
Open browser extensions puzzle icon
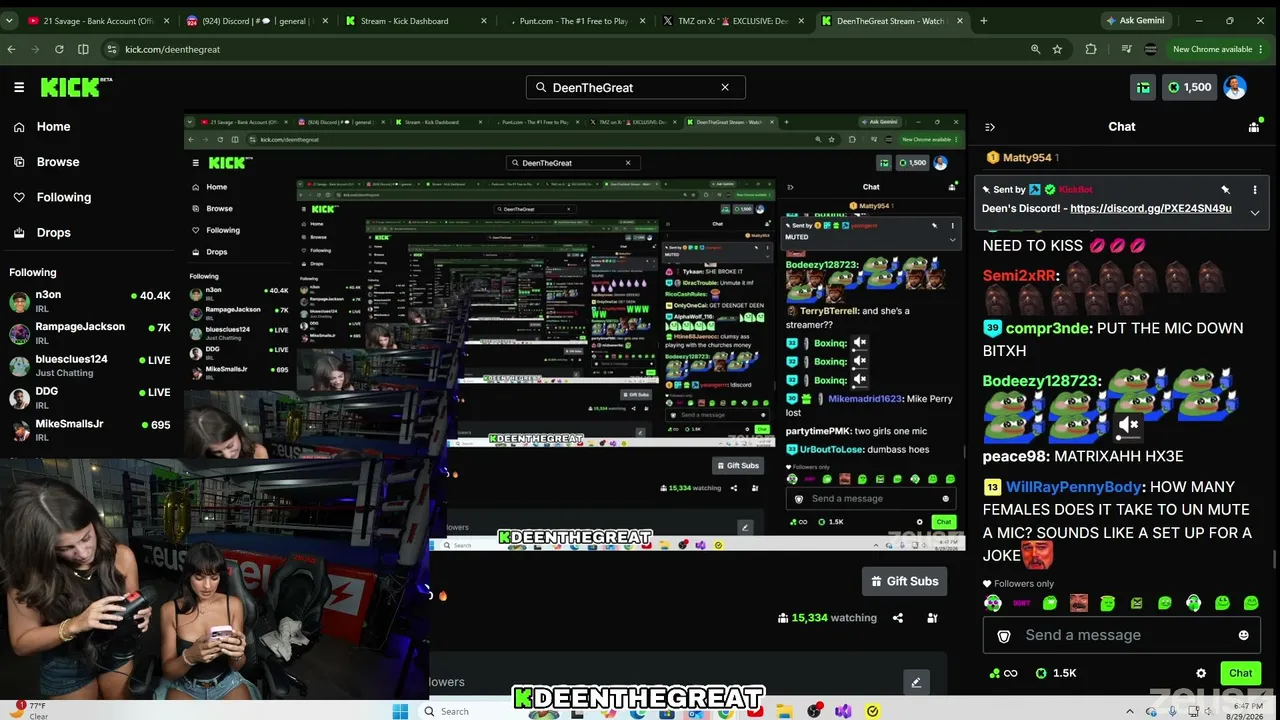(1091, 49)
